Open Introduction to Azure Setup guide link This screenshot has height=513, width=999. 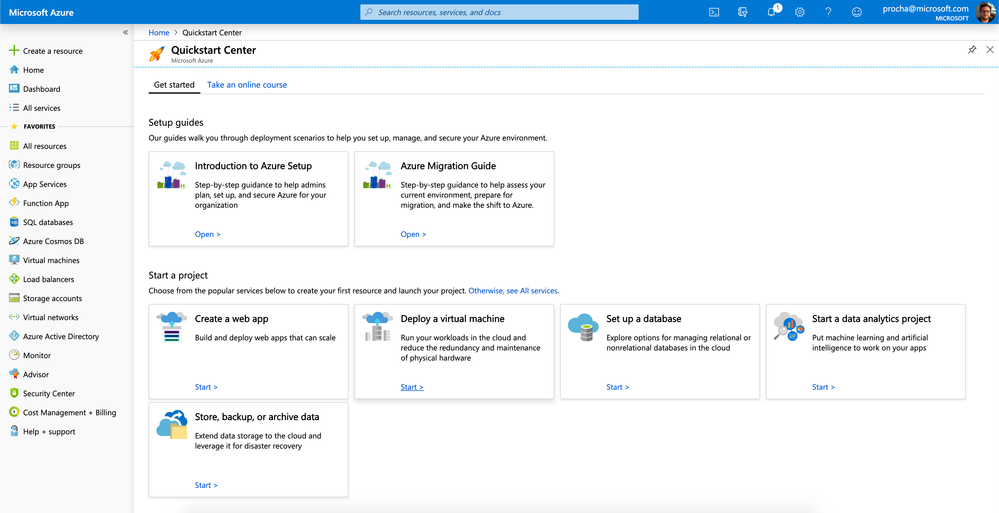click(208, 235)
